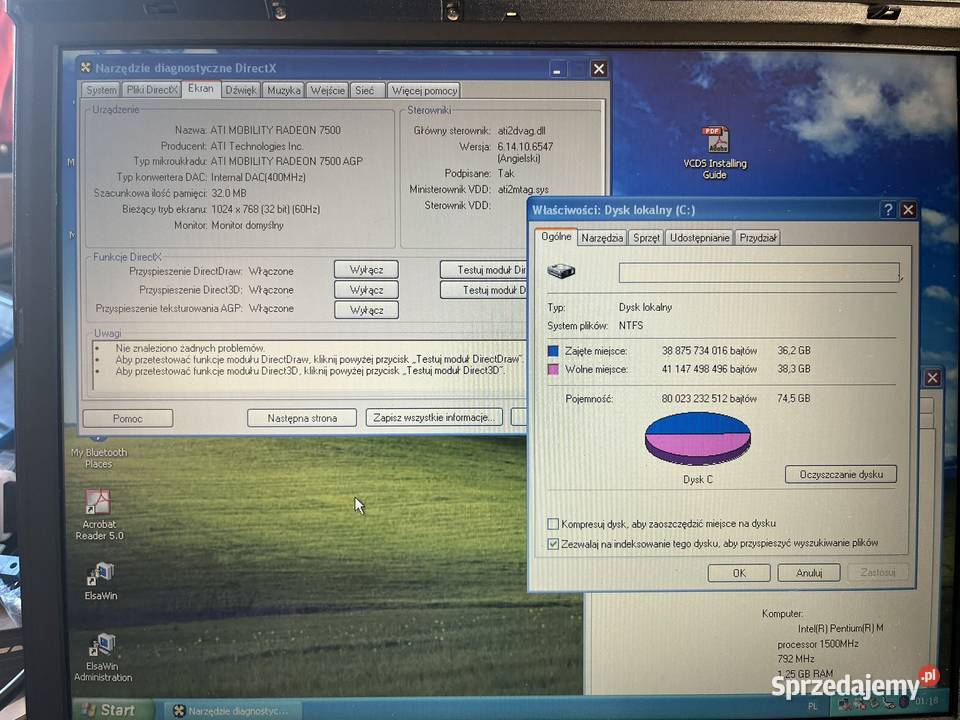Click the Nie znaleziono żadnych problemów note
The width and height of the screenshot is (960, 720).
tap(190, 348)
